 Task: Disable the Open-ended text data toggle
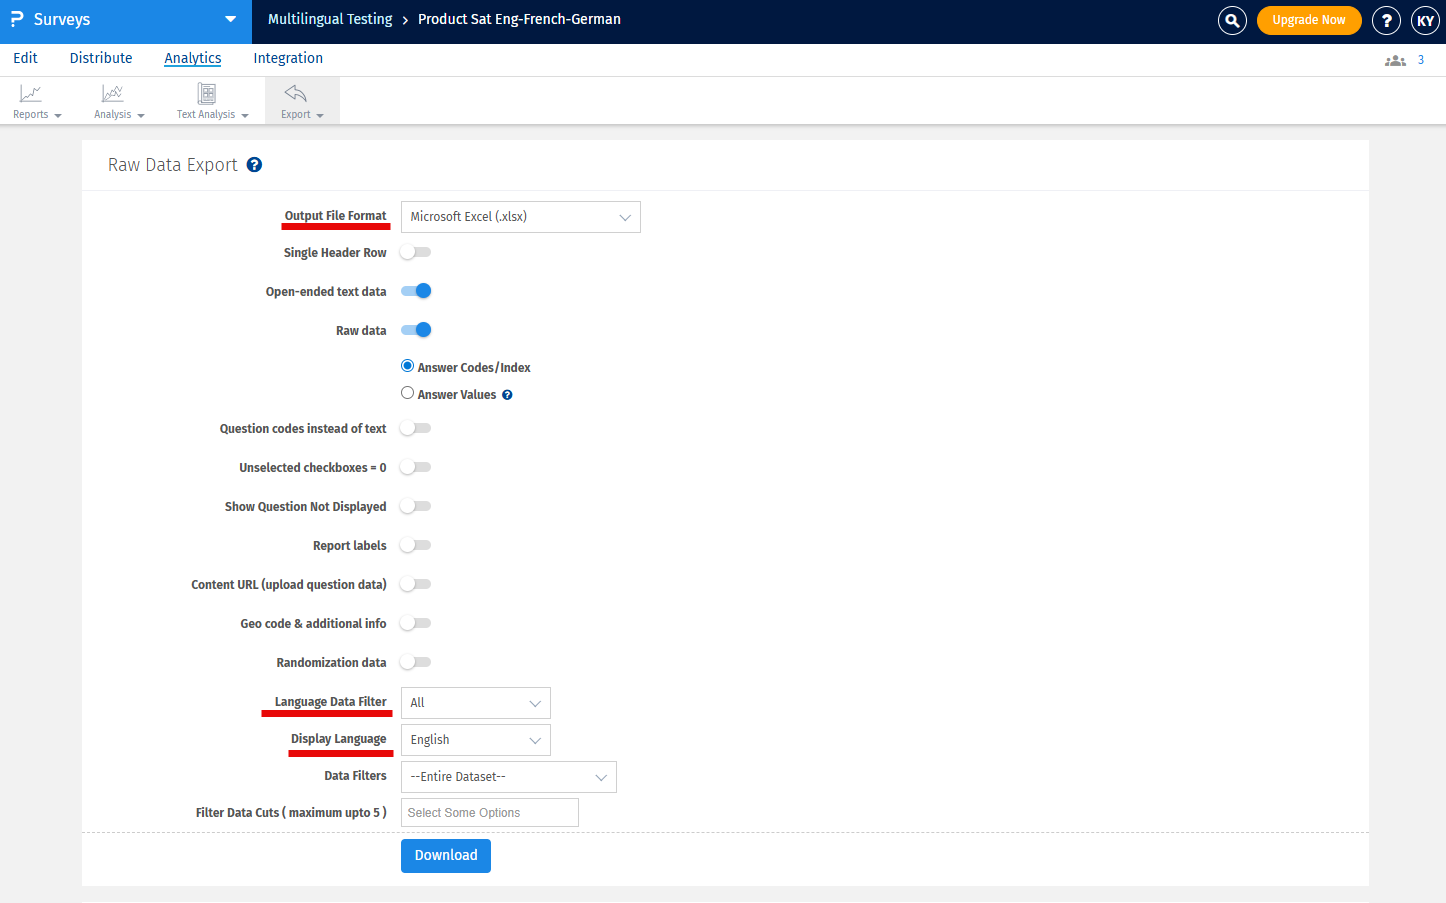[x=416, y=290]
